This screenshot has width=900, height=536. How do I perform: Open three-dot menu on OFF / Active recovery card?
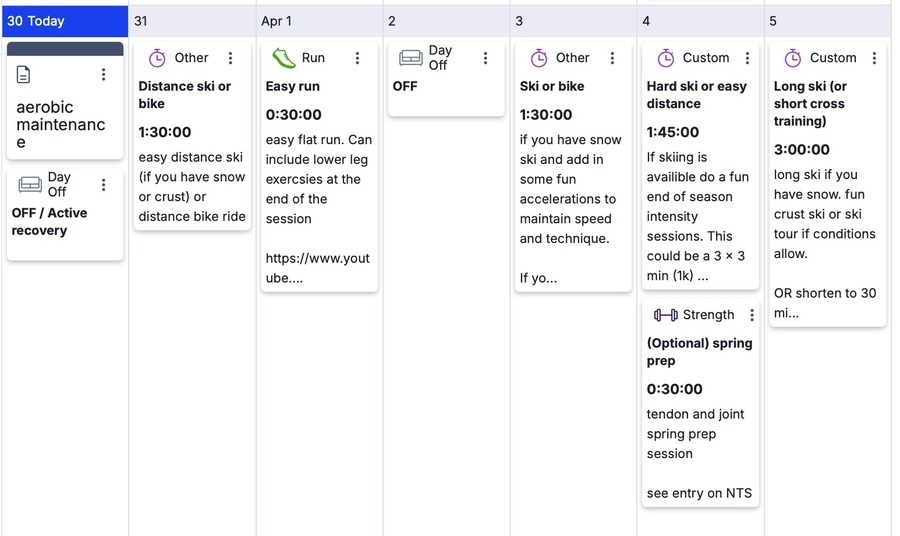point(103,185)
